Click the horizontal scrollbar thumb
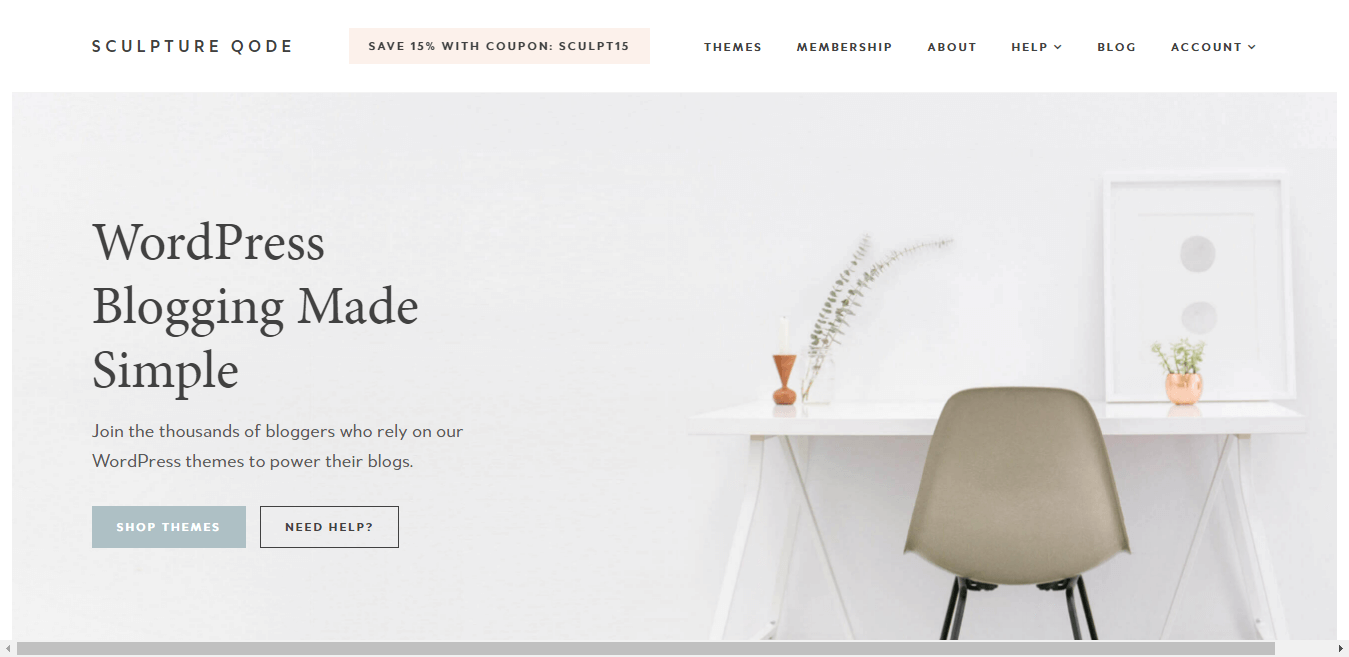 pos(646,649)
